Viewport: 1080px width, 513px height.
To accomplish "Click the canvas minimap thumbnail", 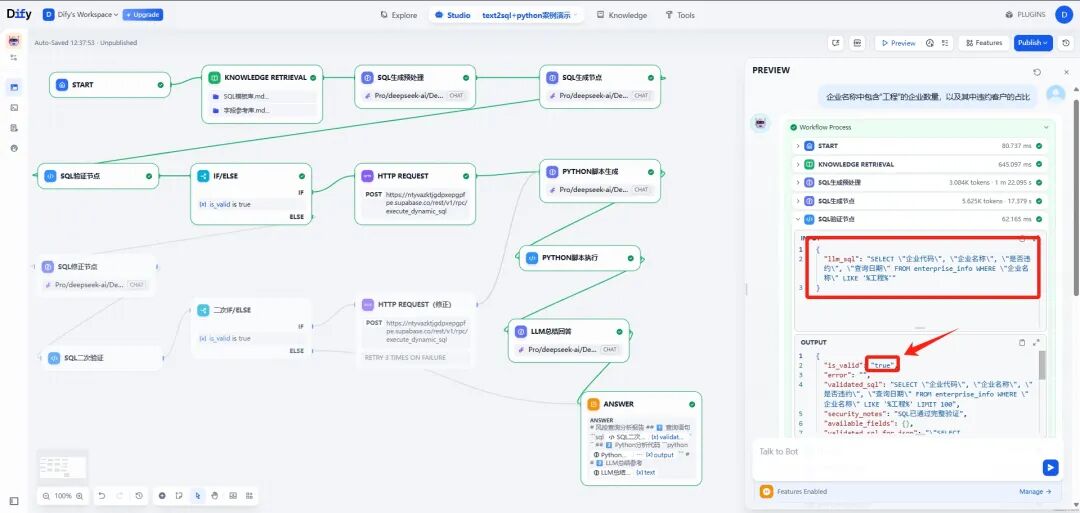I will tap(63, 466).
